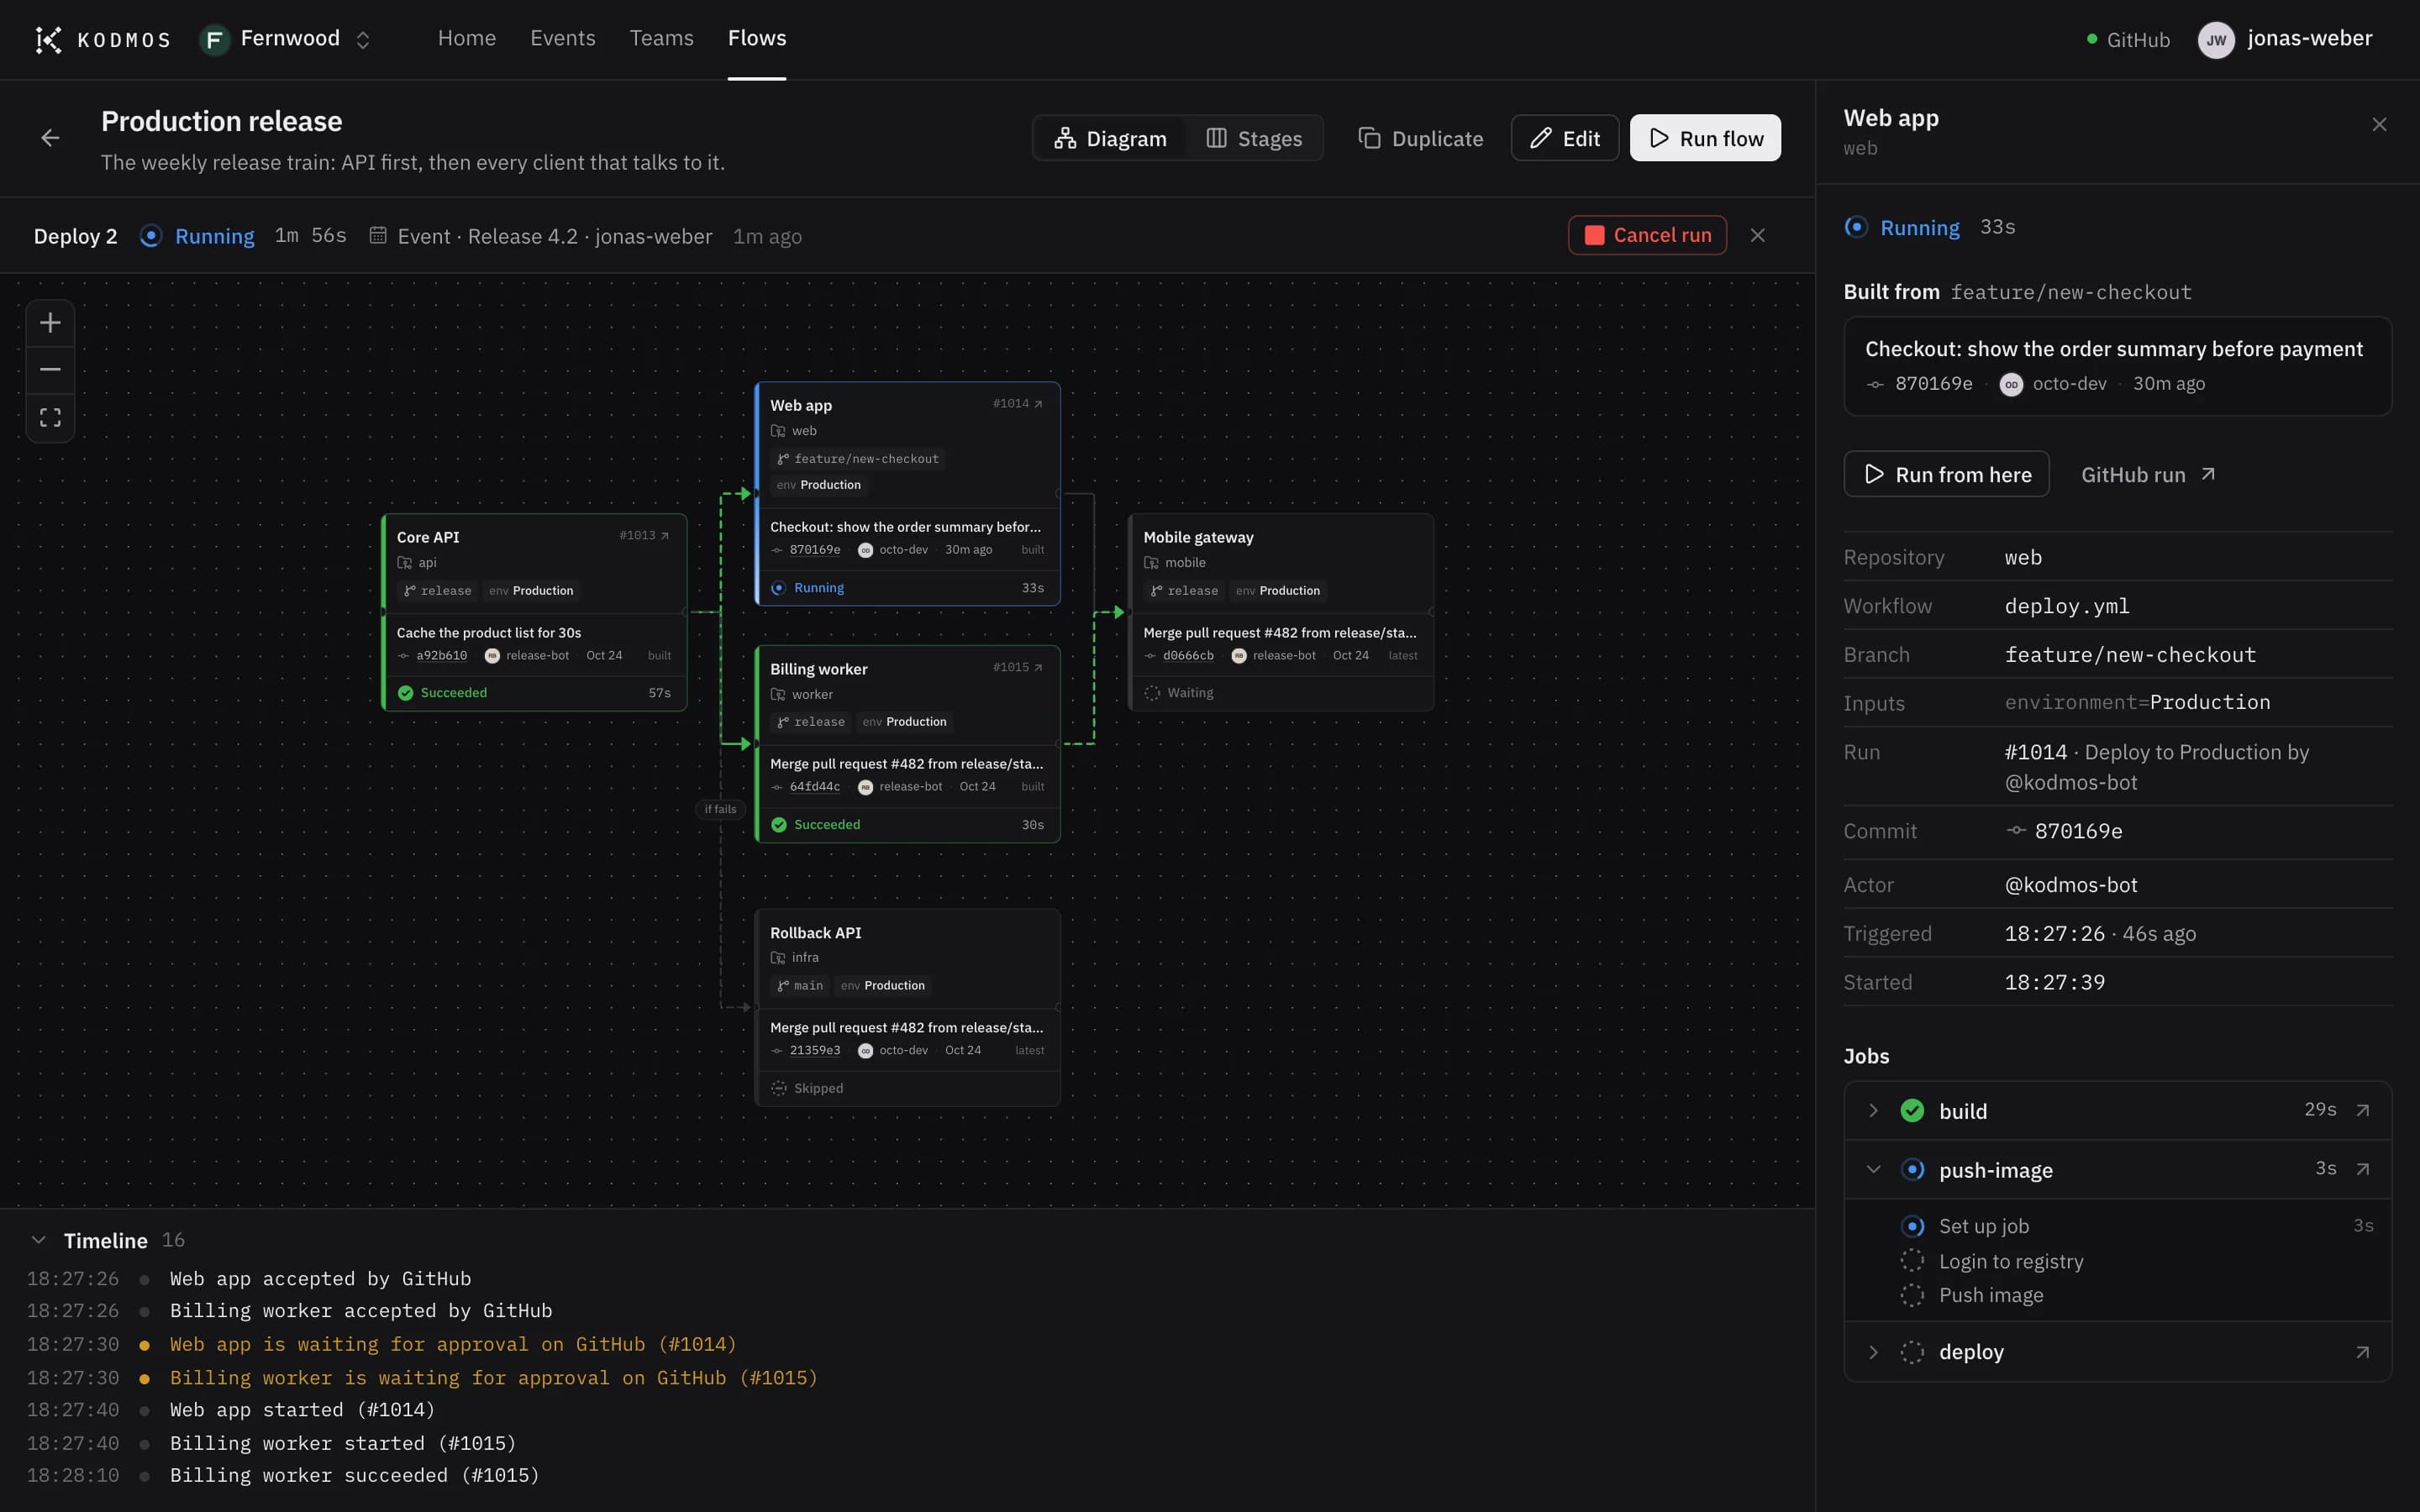The image size is (2420, 1512).
Task: Open Web app run #1014 external link
Action: tap(1018, 404)
